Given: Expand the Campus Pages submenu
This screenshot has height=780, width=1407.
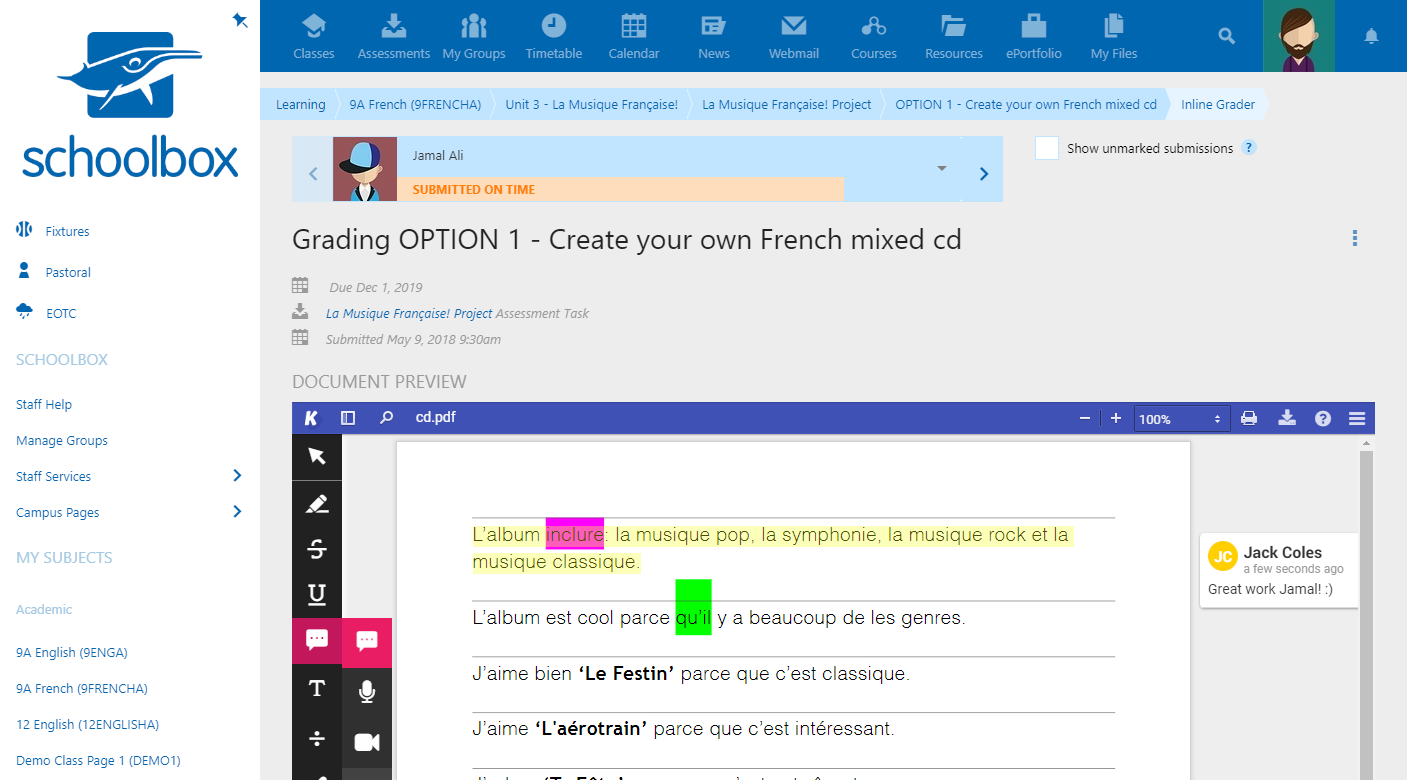Looking at the screenshot, I should click(x=237, y=511).
